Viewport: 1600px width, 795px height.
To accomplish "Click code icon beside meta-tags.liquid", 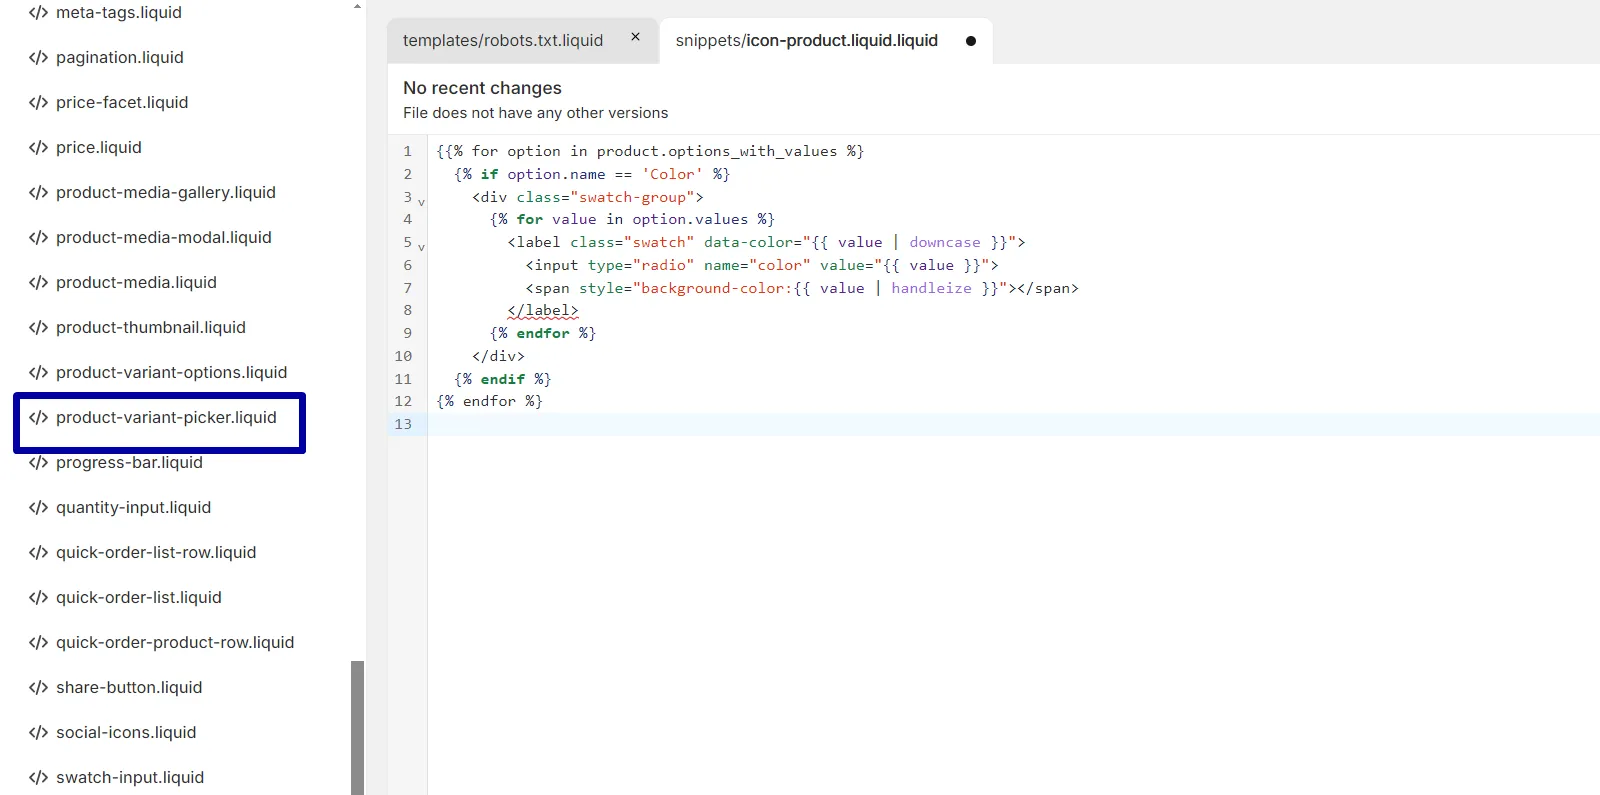I will click(38, 13).
